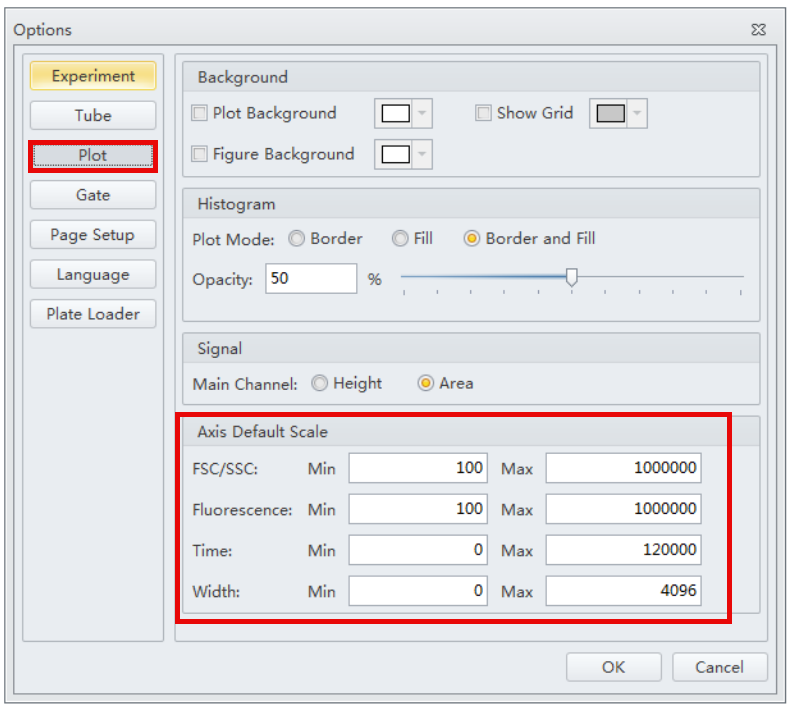Click the FSC/SSC Max value field
This screenshot has width=796, height=710.
[x=623, y=468]
